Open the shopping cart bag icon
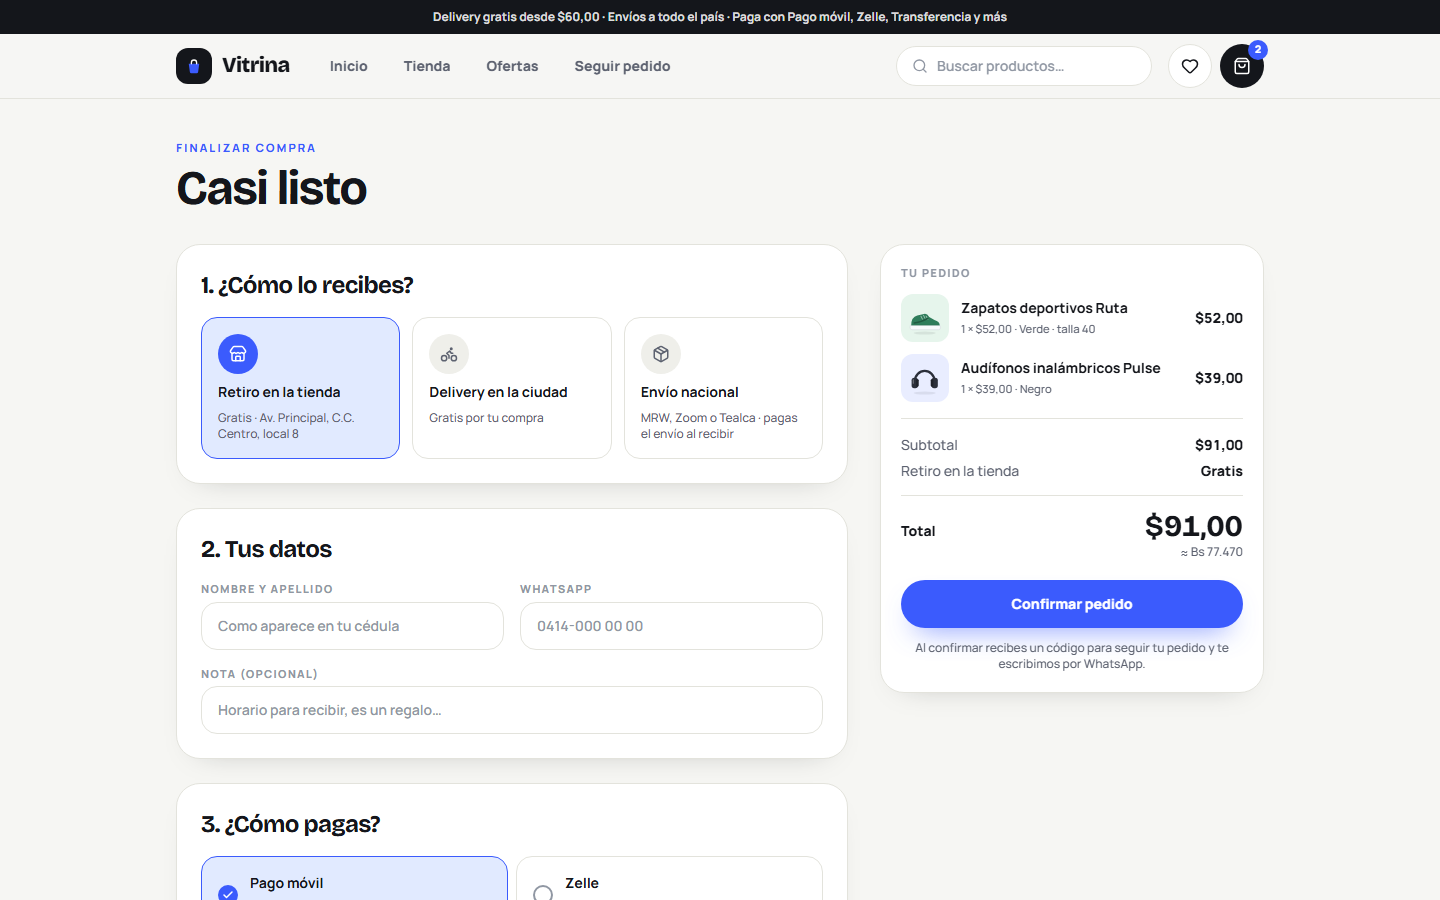The width and height of the screenshot is (1440, 900). pyautogui.click(x=1242, y=66)
